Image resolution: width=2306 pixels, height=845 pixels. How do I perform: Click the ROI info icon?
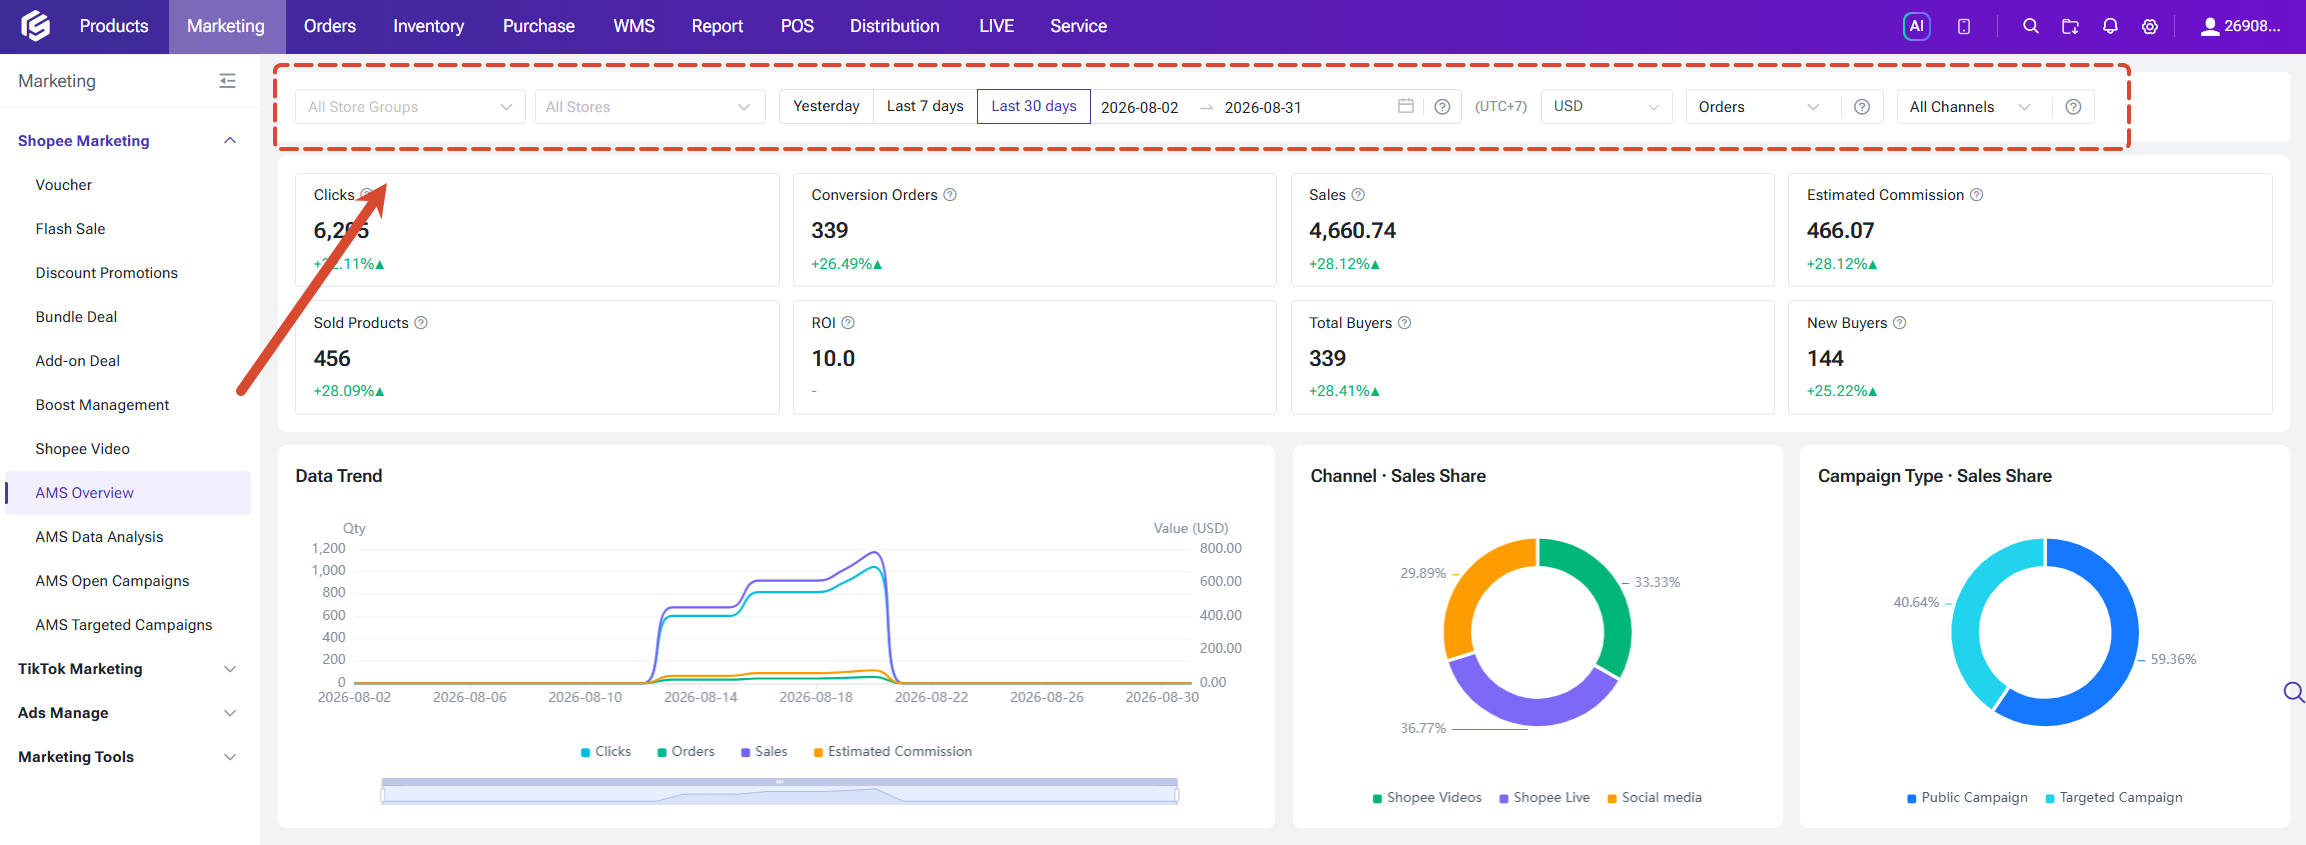[848, 323]
